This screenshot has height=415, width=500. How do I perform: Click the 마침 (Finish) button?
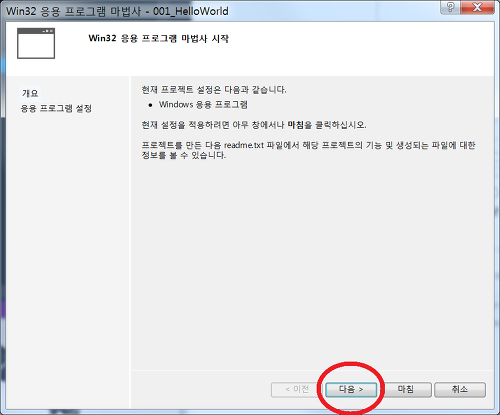pyautogui.click(x=406, y=389)
